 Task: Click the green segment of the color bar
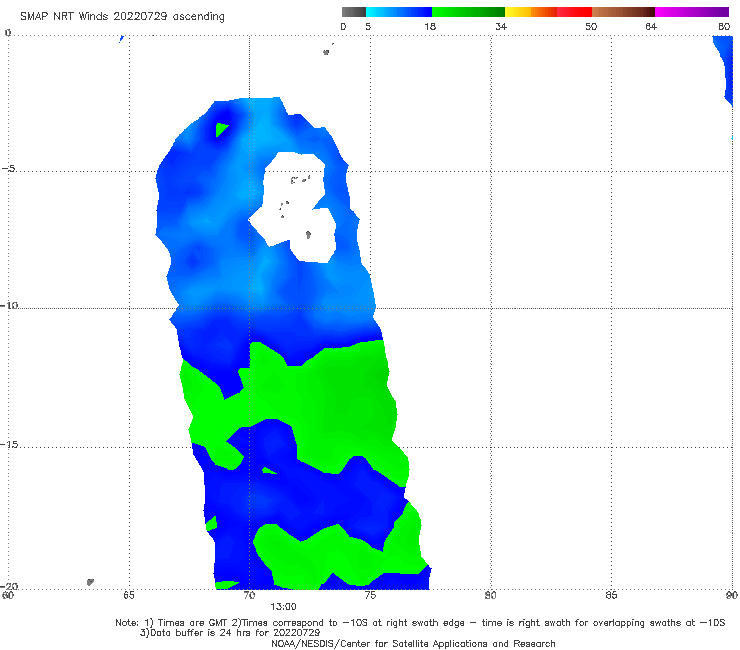click(x=468, y=12)
